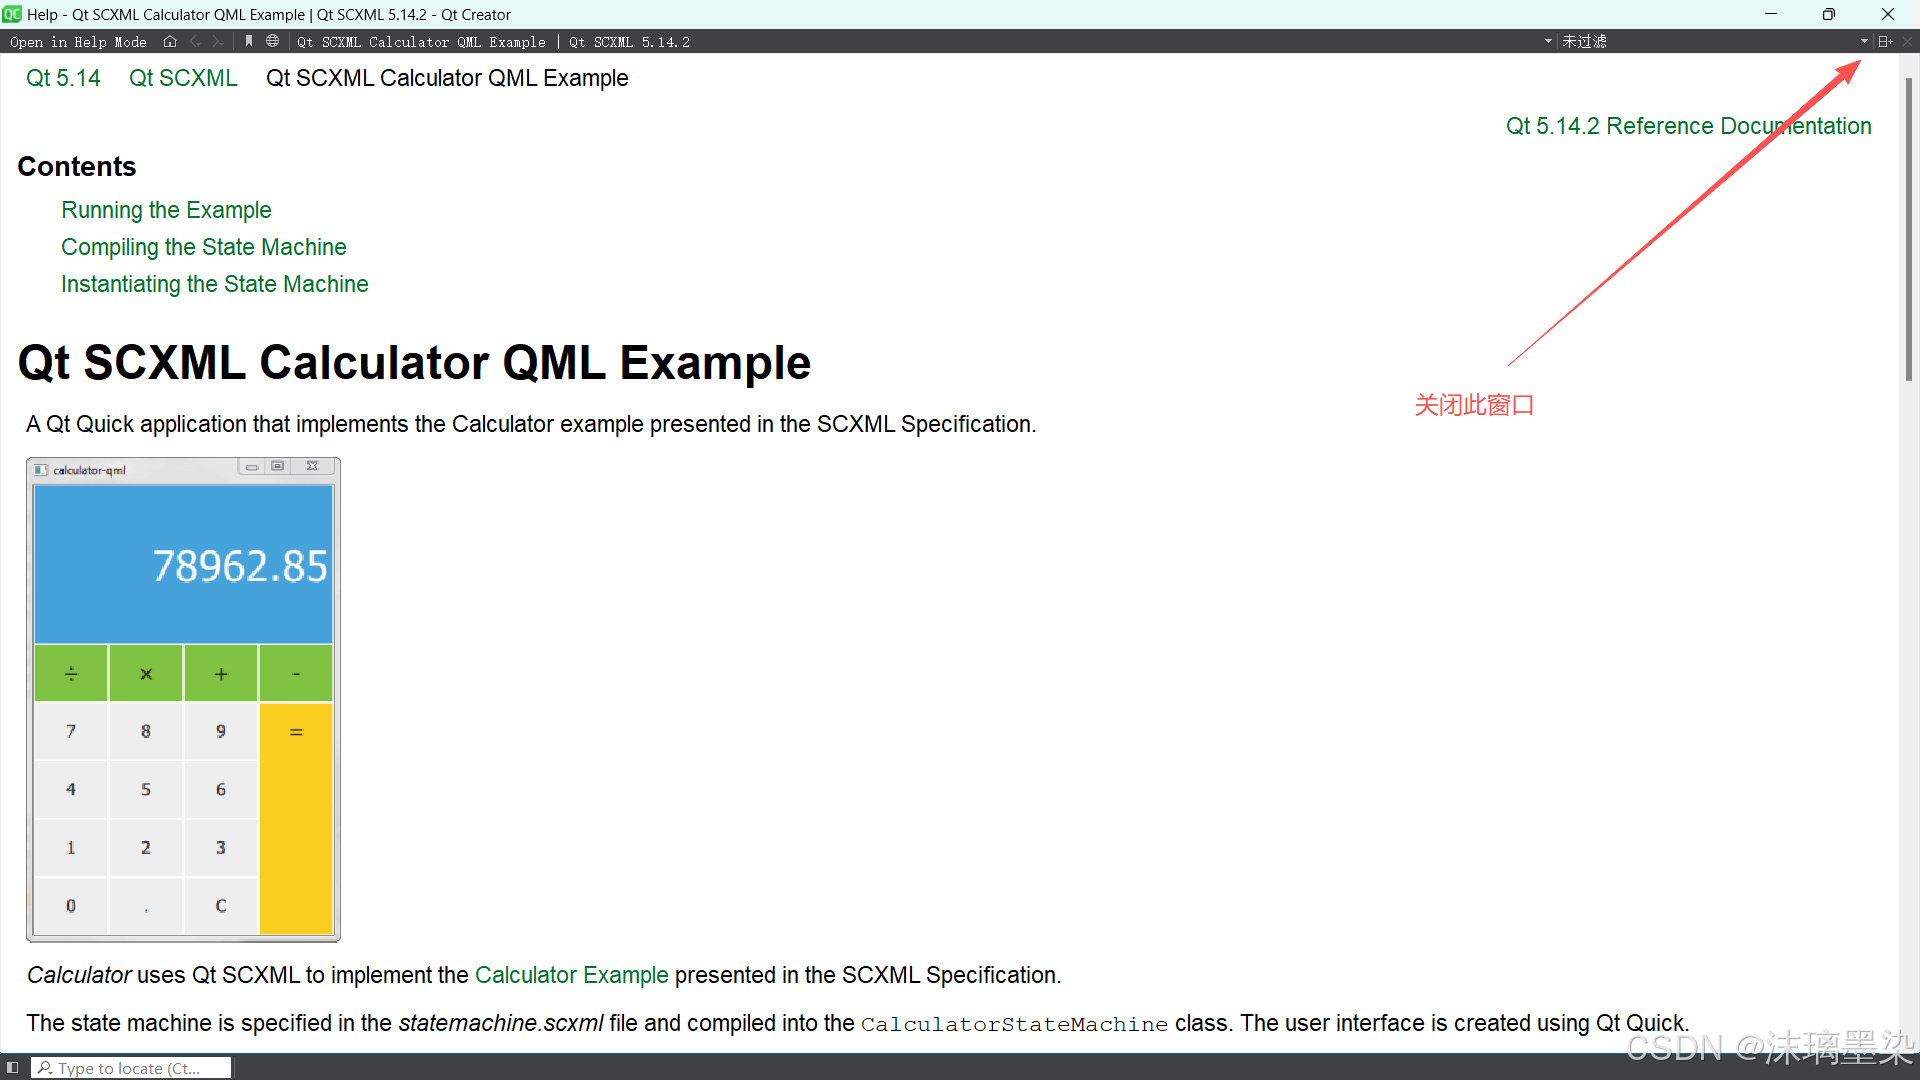Close the help pane with the X icon
This screenshot has width=1920, height=1080.
1908,42
